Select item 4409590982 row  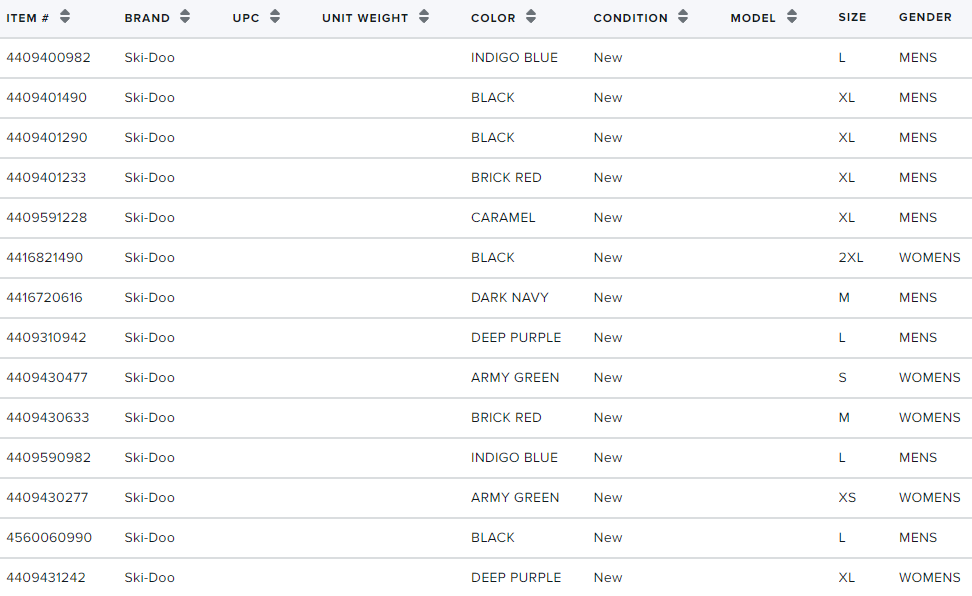[x=486, y=458]
